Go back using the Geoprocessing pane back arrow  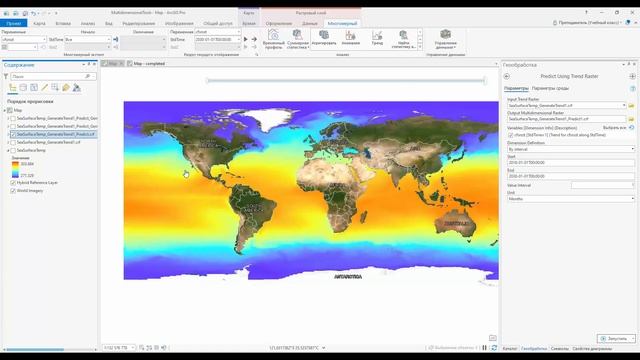pos(507,76)
